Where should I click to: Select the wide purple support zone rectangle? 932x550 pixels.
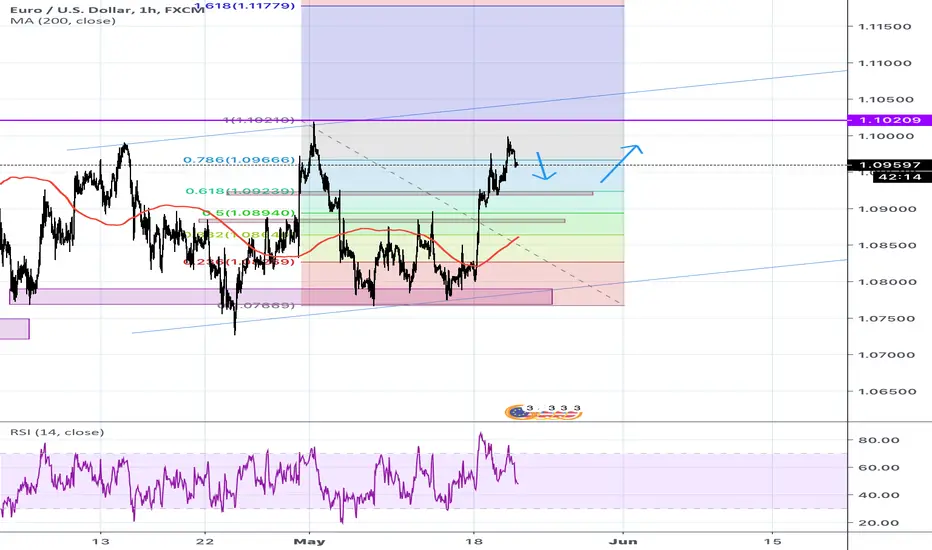click(281, 297)
